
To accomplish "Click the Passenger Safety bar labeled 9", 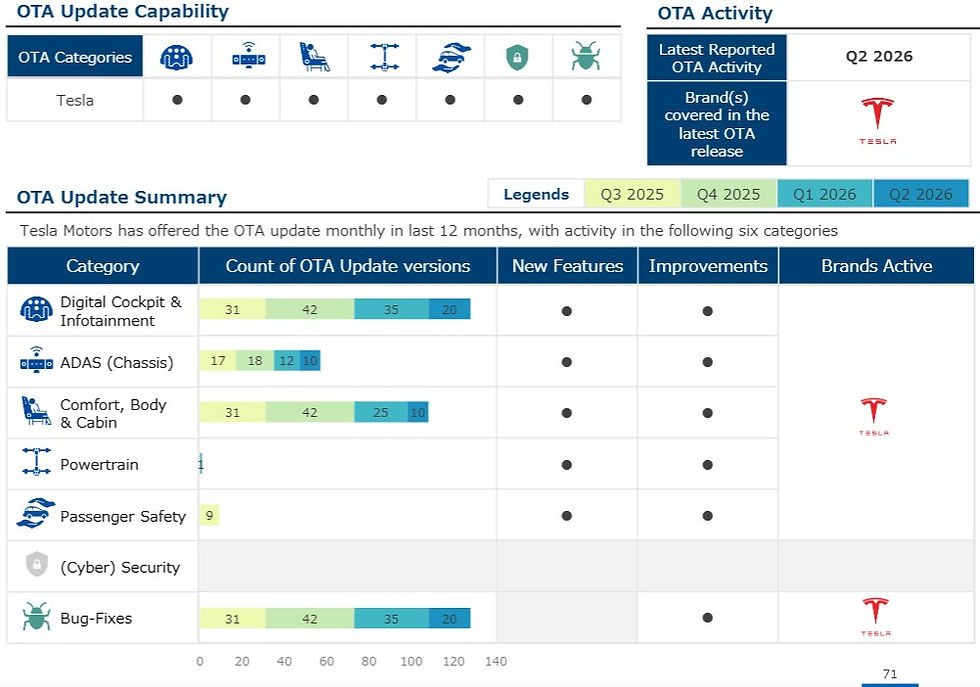I will (x=209, y=515).
